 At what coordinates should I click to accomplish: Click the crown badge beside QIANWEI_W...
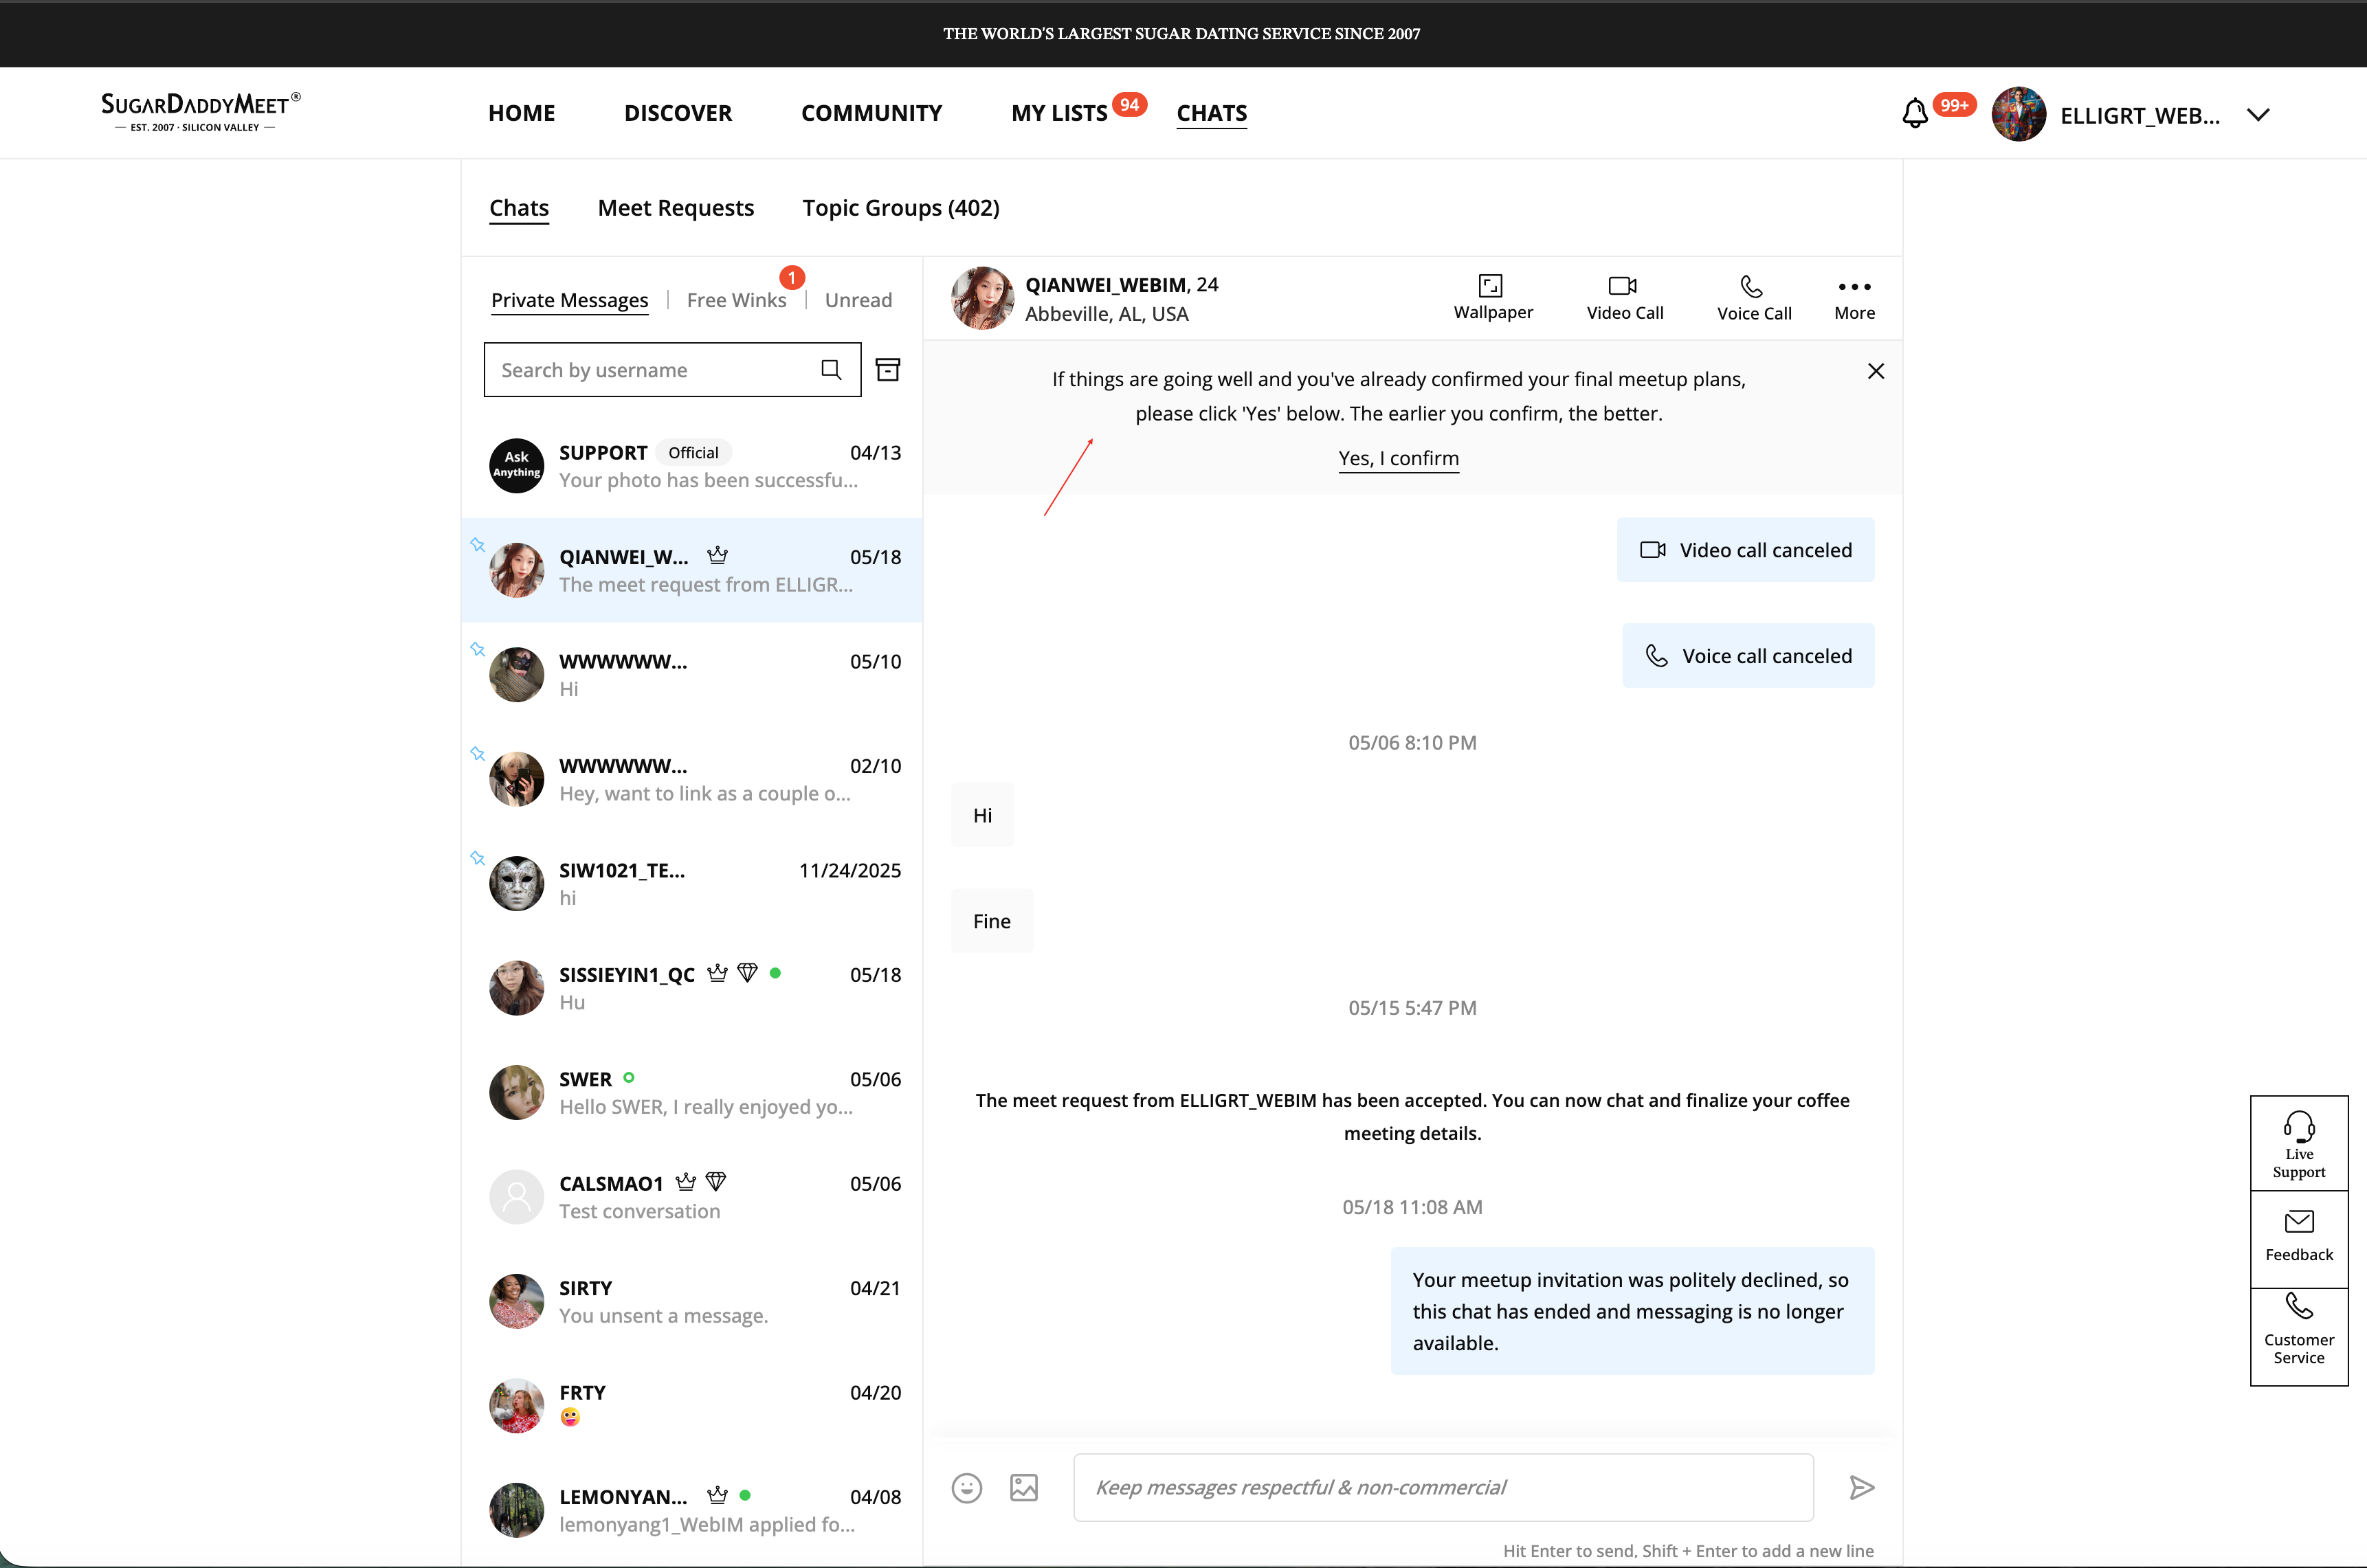717,555
